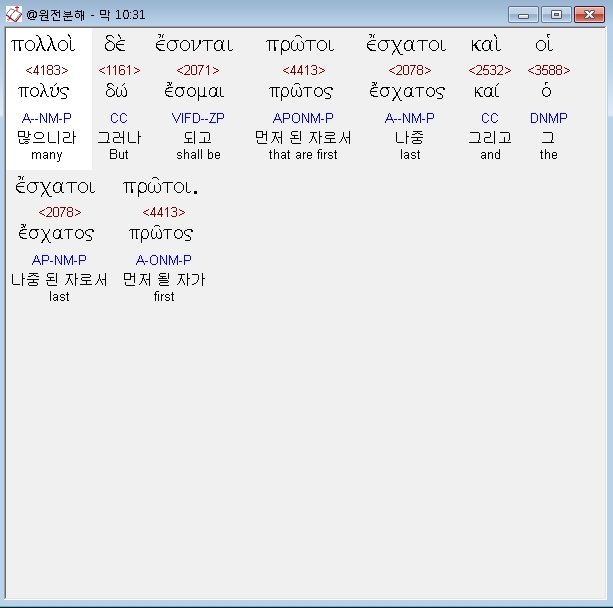This screenshot has width=613, height=608.
Task: Click Korean gloss 나중 된 자로서
Action: [59, 280]
